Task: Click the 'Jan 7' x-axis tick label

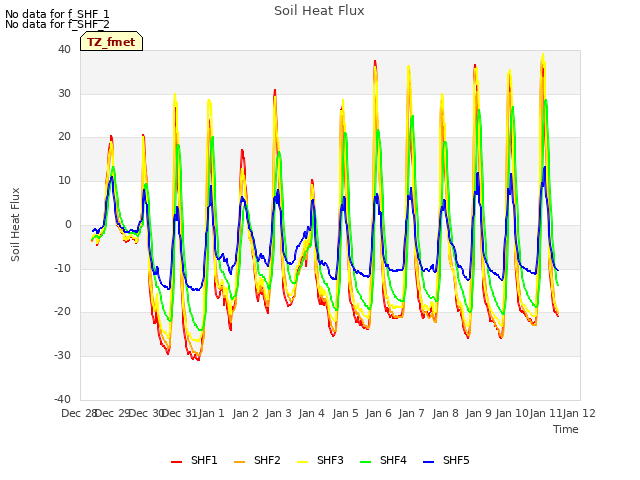Action: click(x=412, y=413)
